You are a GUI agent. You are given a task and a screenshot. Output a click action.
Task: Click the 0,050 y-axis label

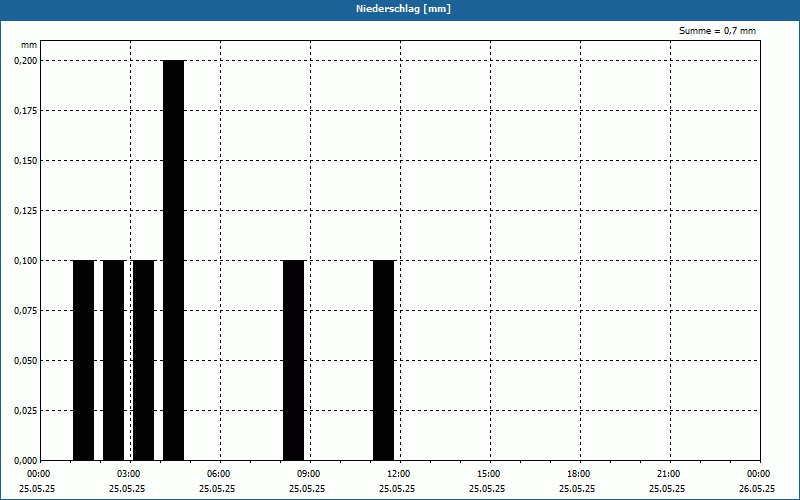coord(26,361)
